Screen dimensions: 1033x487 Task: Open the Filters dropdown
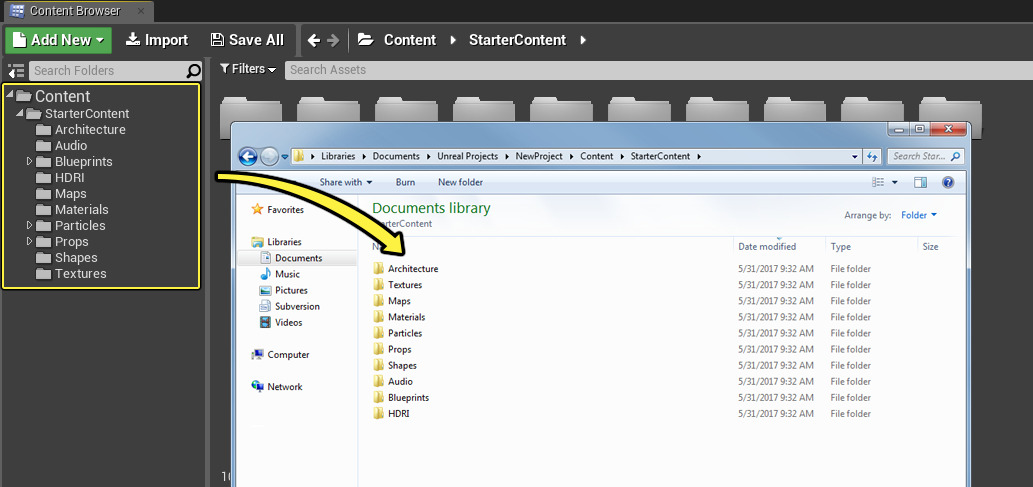click(247, 69)
